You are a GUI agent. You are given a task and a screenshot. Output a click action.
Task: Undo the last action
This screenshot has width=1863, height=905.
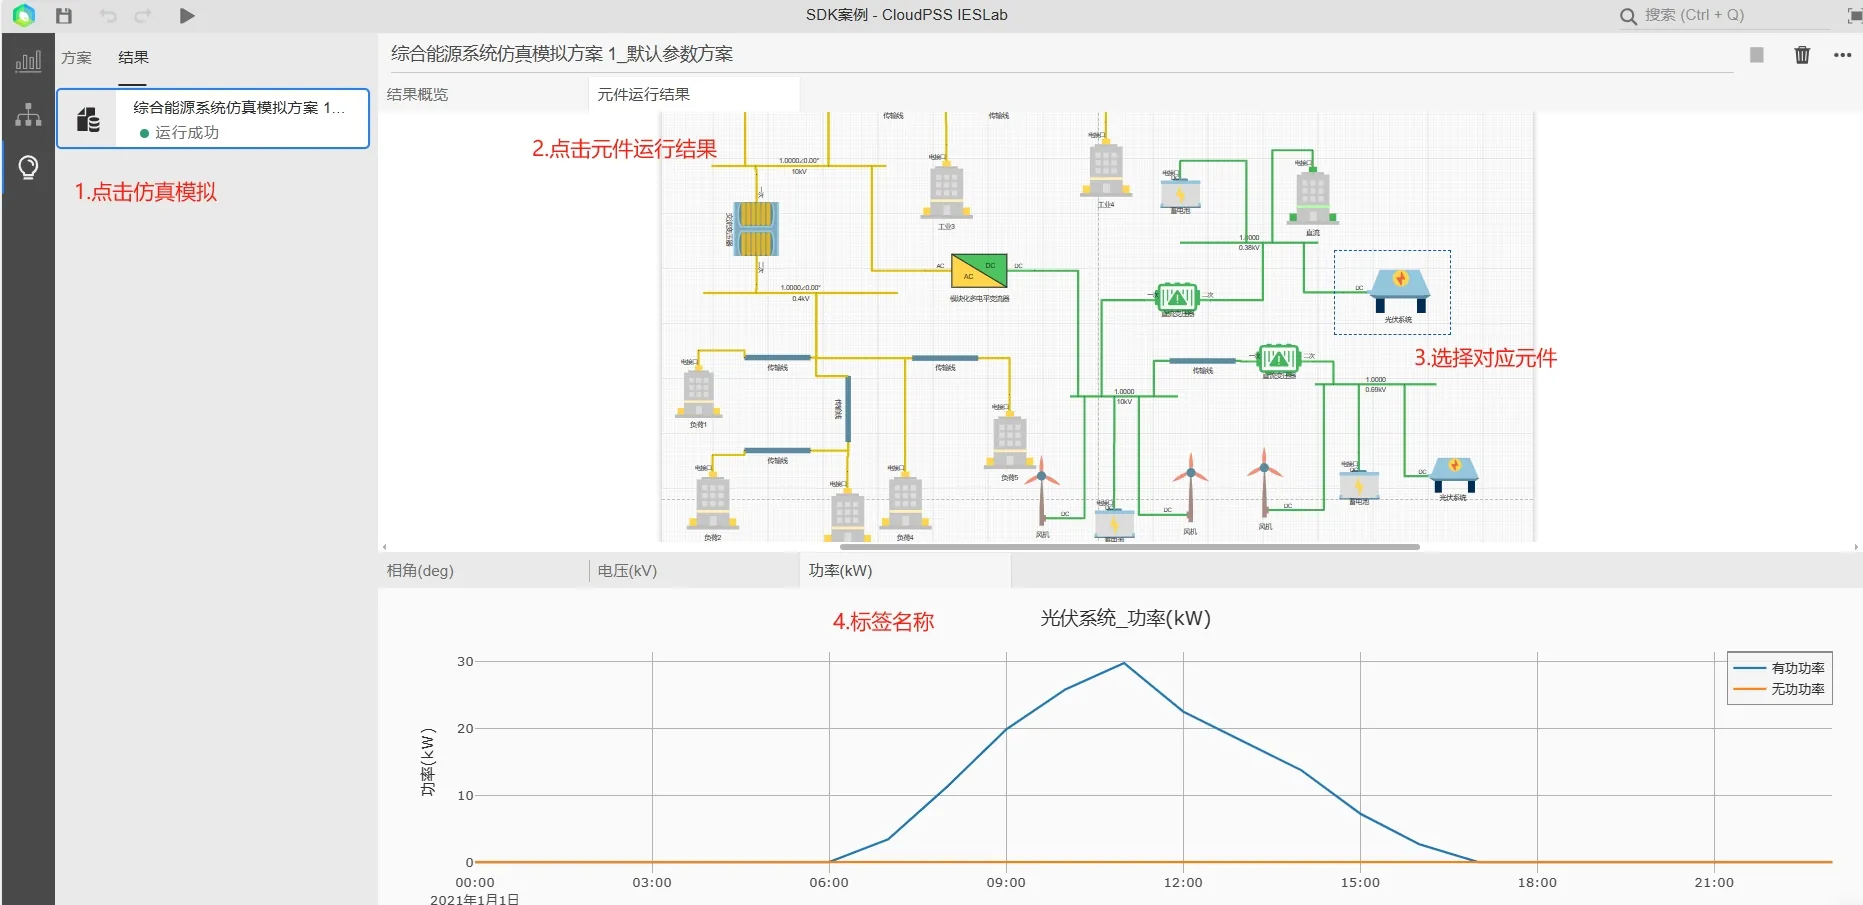coord(108,16)
